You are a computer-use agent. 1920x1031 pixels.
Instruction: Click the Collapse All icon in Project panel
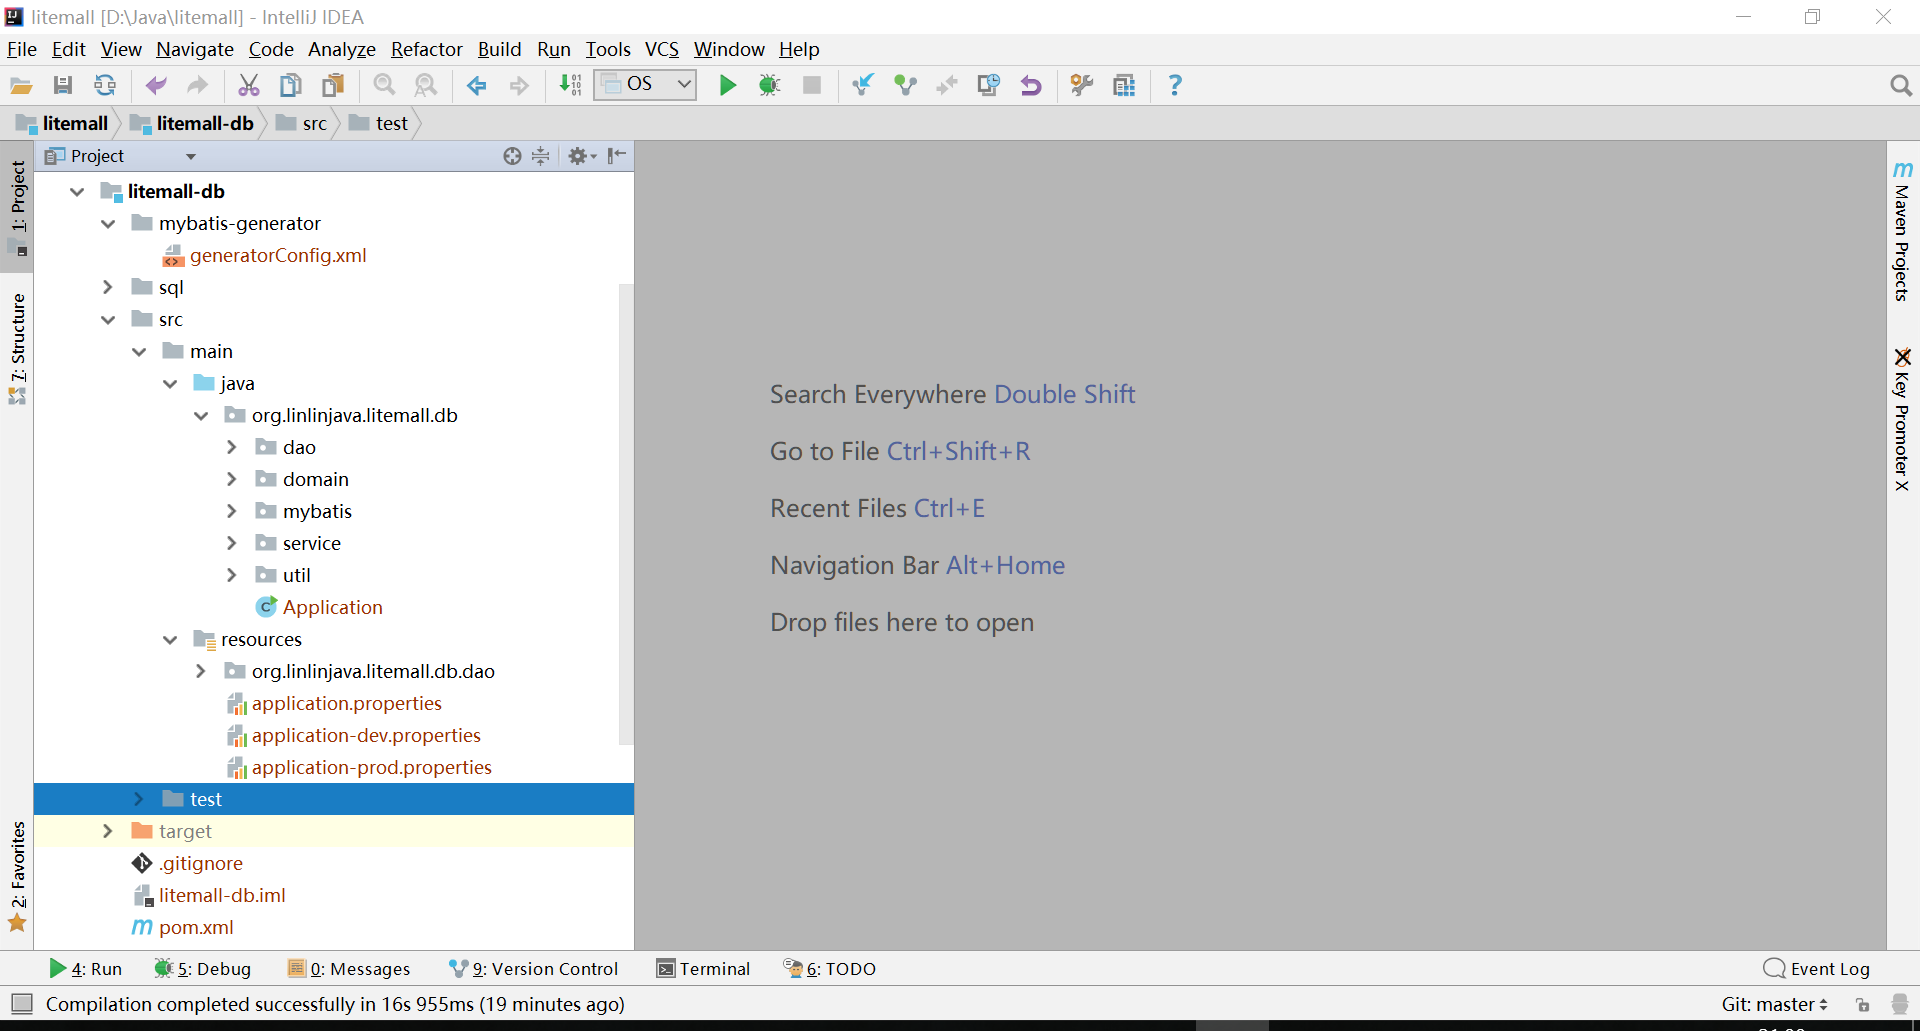[x=541, y=156]
